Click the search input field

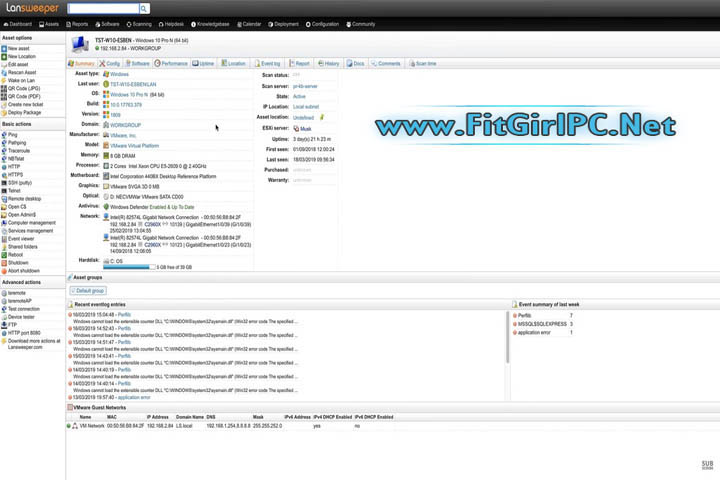[102, 9]
